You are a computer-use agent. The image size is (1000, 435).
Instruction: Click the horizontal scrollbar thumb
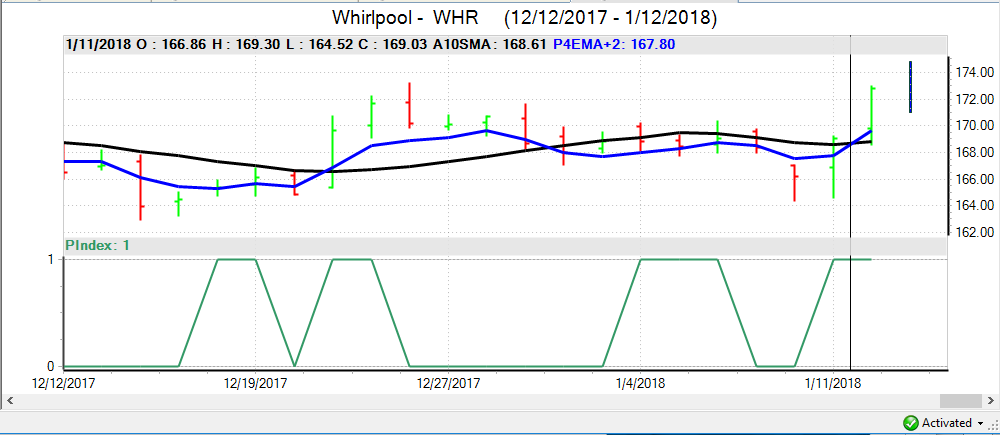click(960, 400)
